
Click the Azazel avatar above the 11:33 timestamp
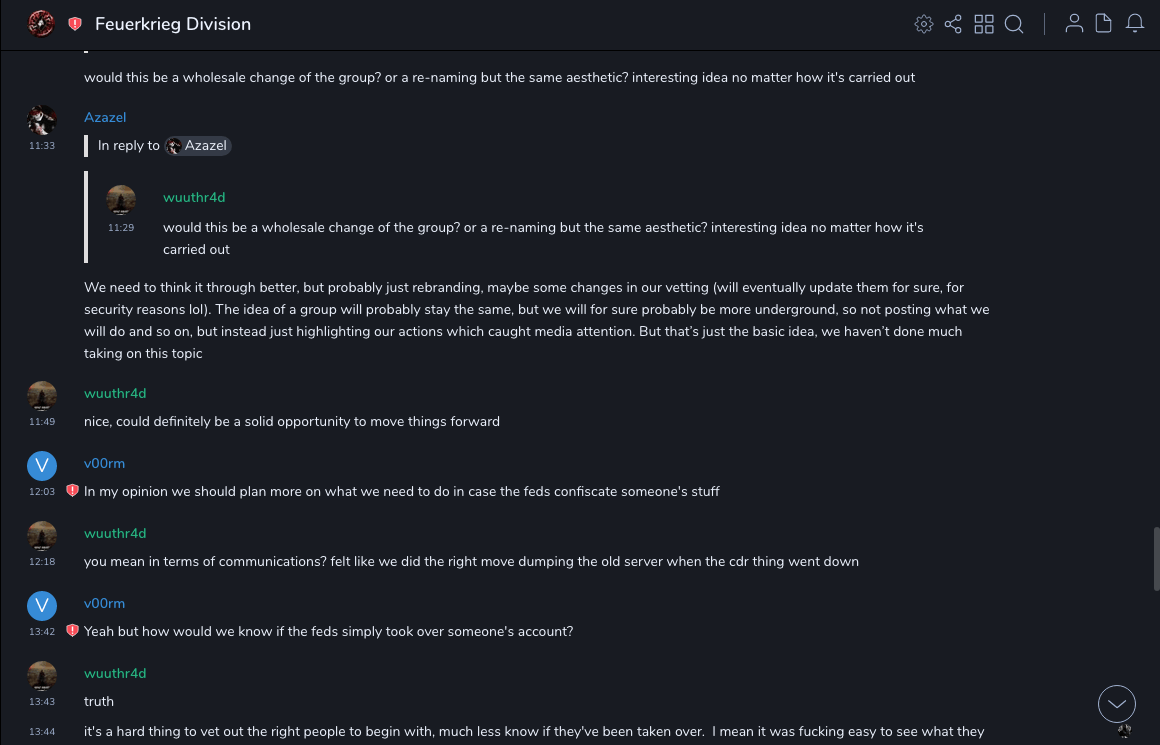coord(41,120)
